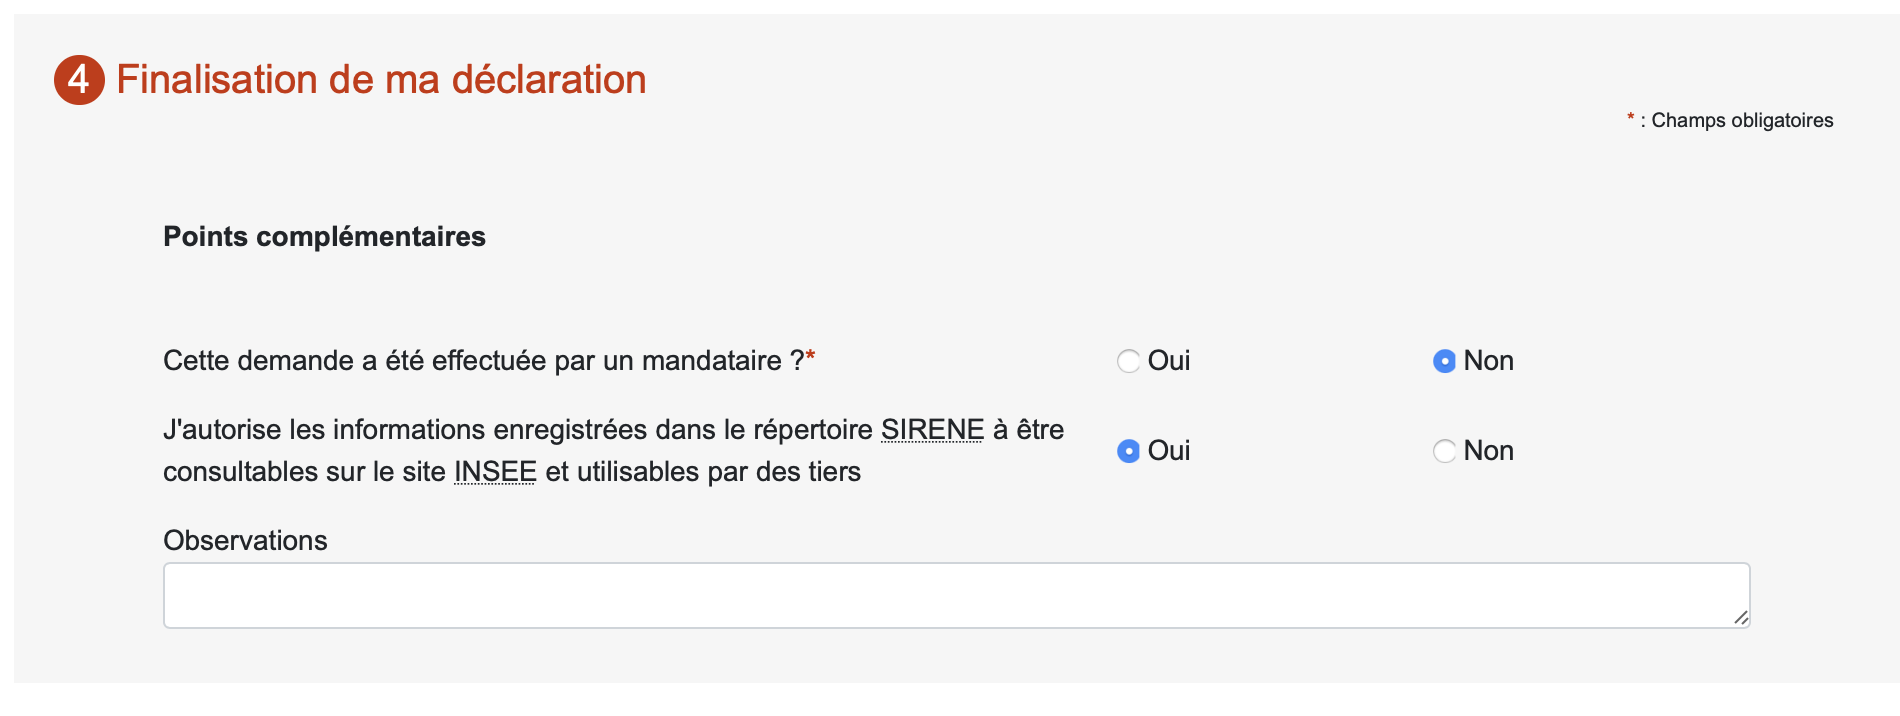The height and width of the screenshot is (716, 1900).
Task: Choose Non radio for SIRENE authorization
Action: [x=1444, y=451]
